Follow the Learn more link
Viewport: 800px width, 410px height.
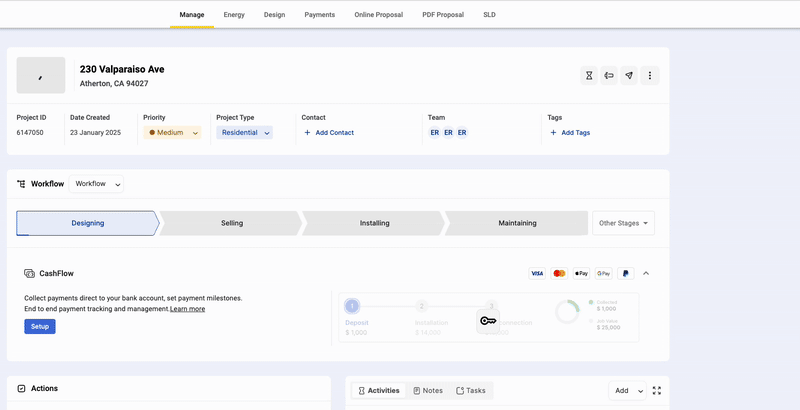[187, 309]
